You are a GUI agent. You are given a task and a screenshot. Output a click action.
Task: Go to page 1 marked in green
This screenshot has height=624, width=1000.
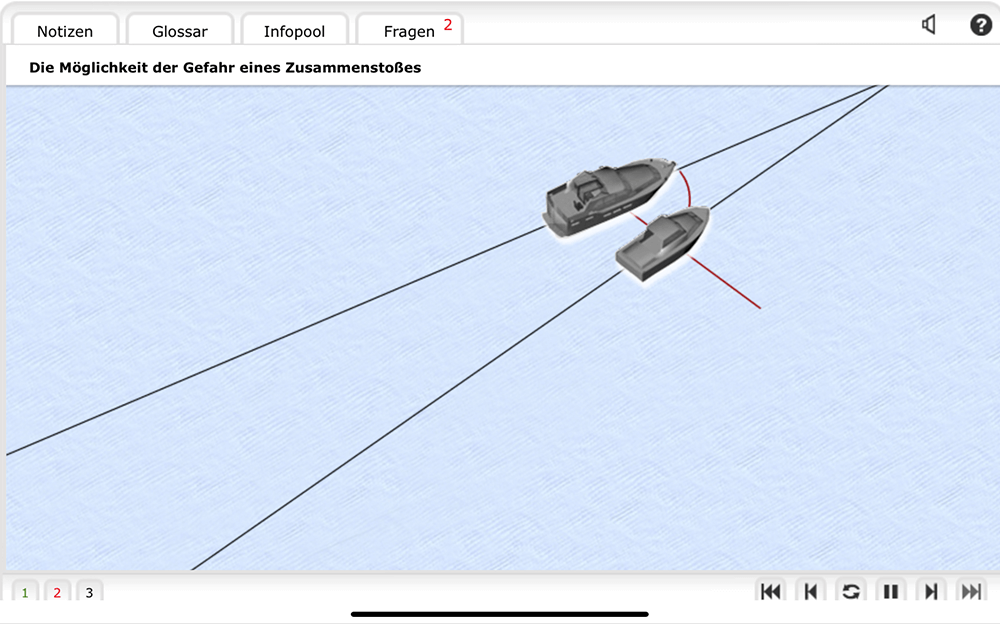pos(25,593)
